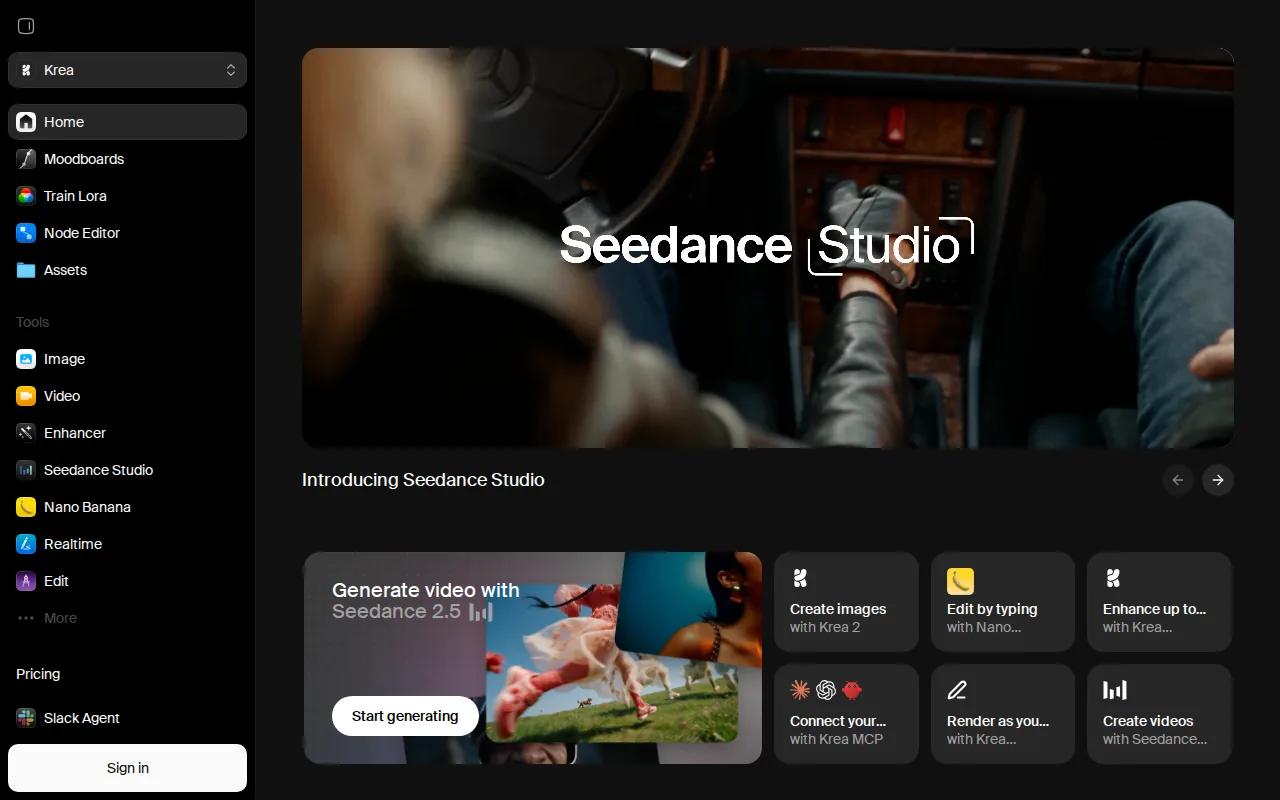
Task: Select the Video tool icon
Action: click(x=26, y=396)
